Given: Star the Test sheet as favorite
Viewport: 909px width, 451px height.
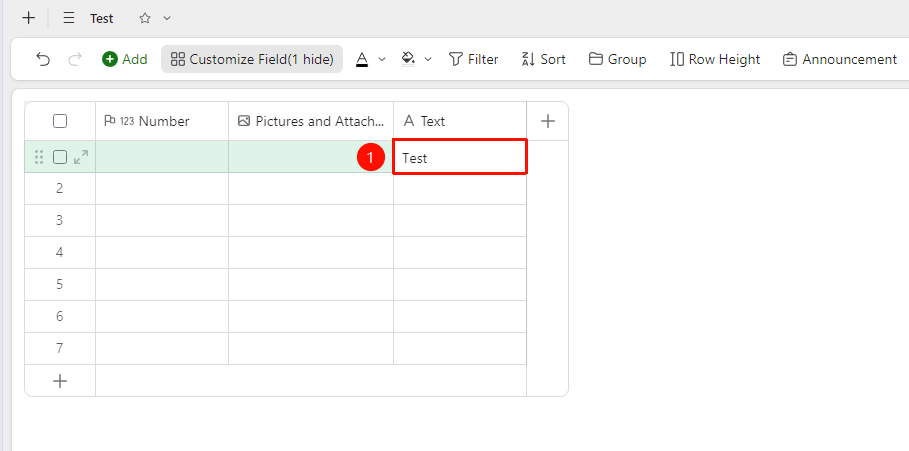Looking at the screenshot, I should click(145, 18).
